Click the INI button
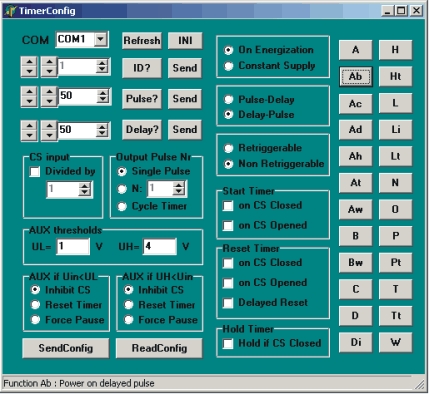429x394 pixels. point(185,41)
